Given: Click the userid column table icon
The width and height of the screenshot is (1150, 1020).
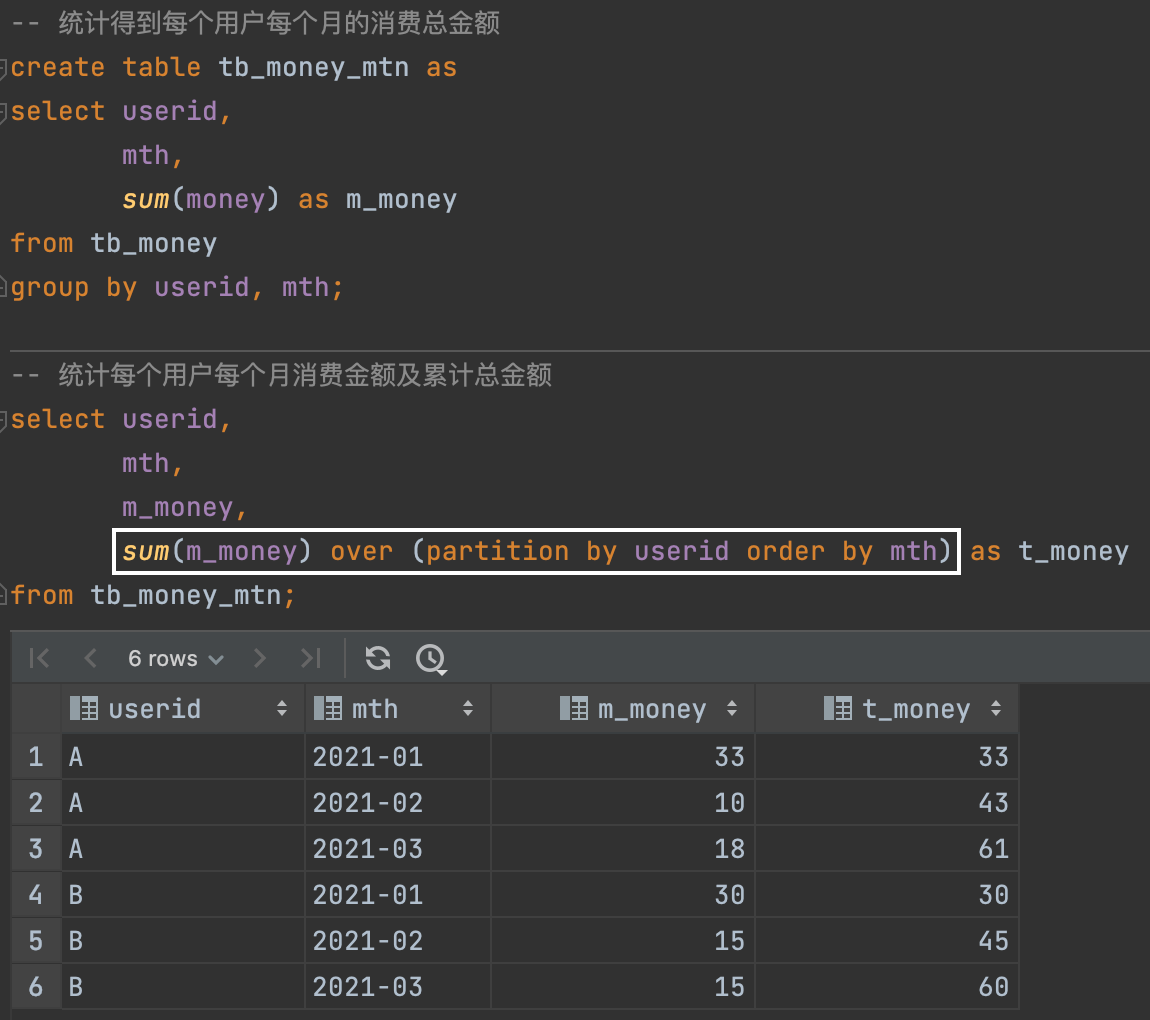Looking at the screenshot, I should click(84, 709).
